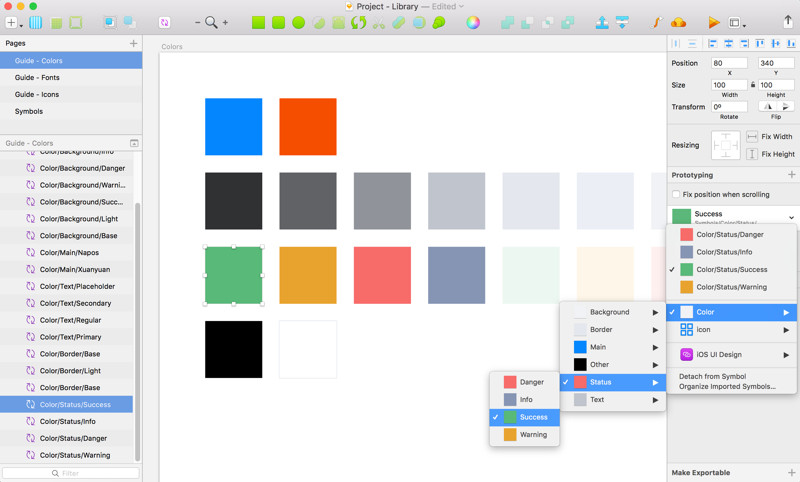This screenshot has height=482, width=800.
Task: Open the Background color submenu
Action: [x=613, y=312]
